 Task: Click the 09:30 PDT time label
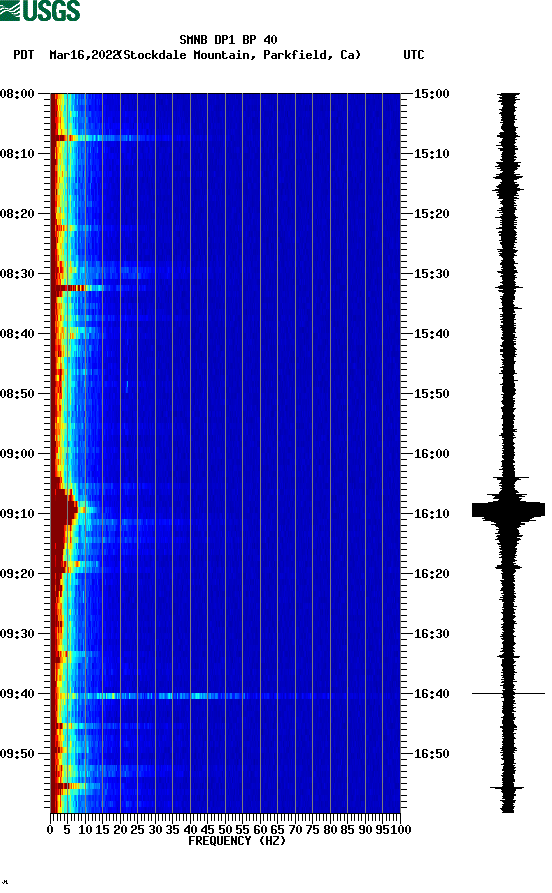[17, 634]
